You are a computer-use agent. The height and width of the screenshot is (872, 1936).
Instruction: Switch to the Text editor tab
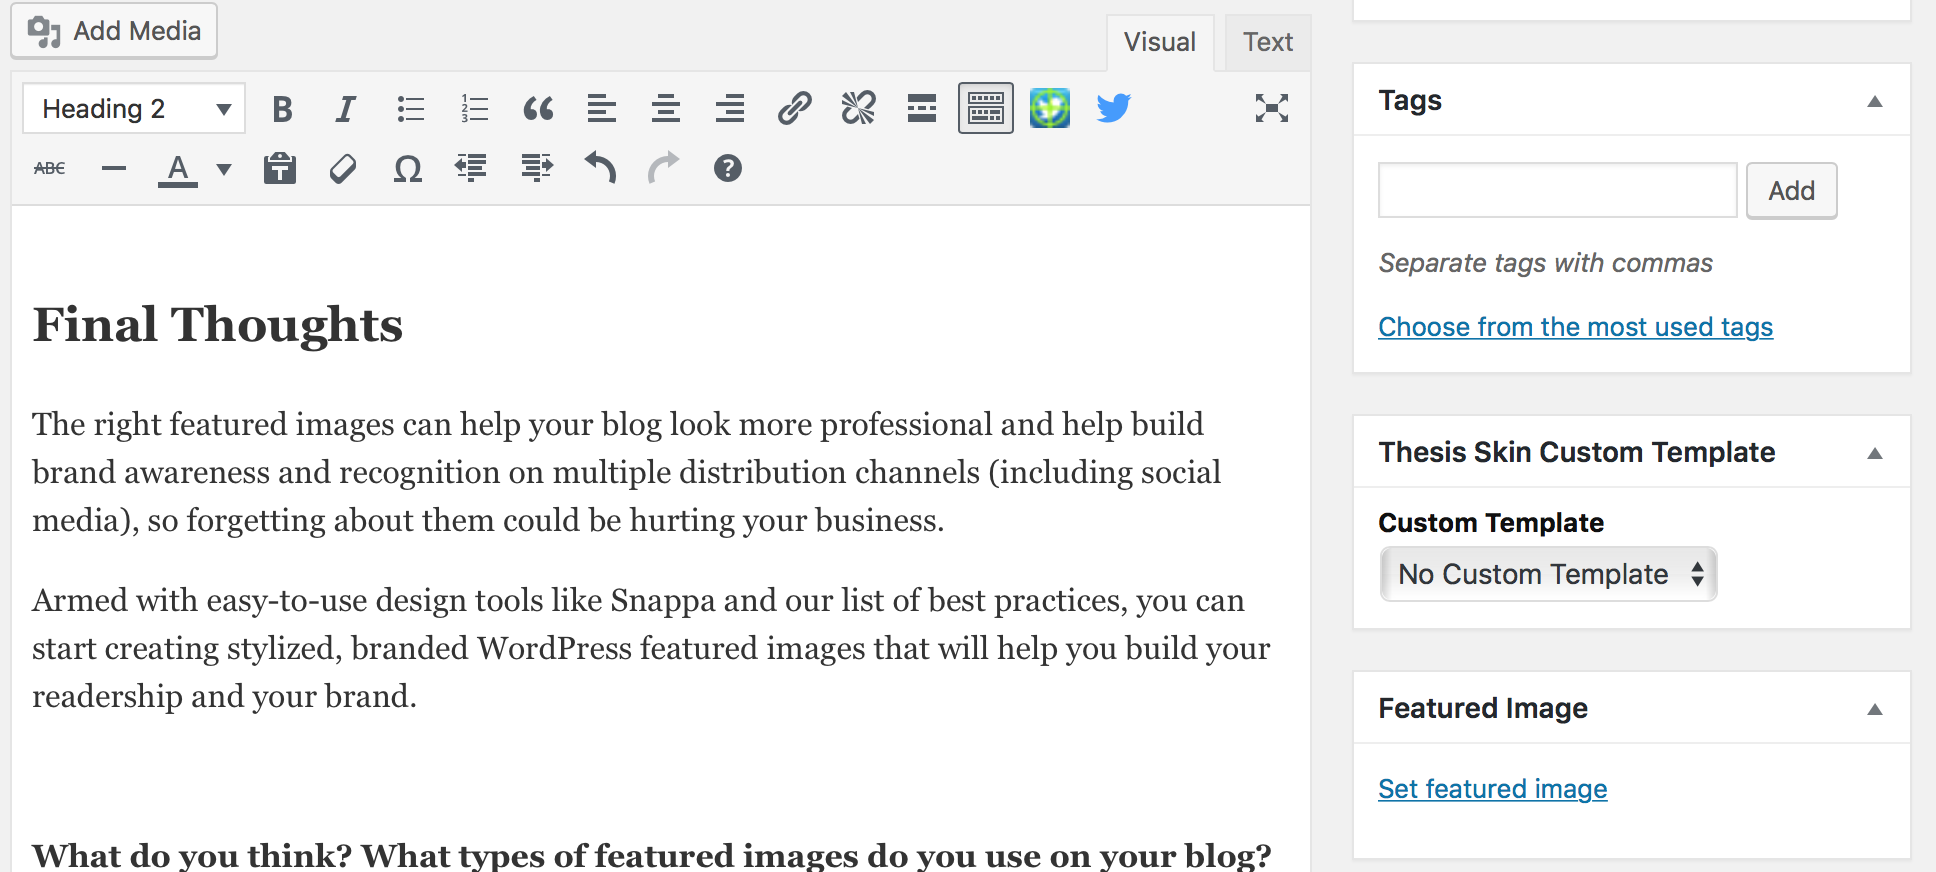coord(1268,42)
